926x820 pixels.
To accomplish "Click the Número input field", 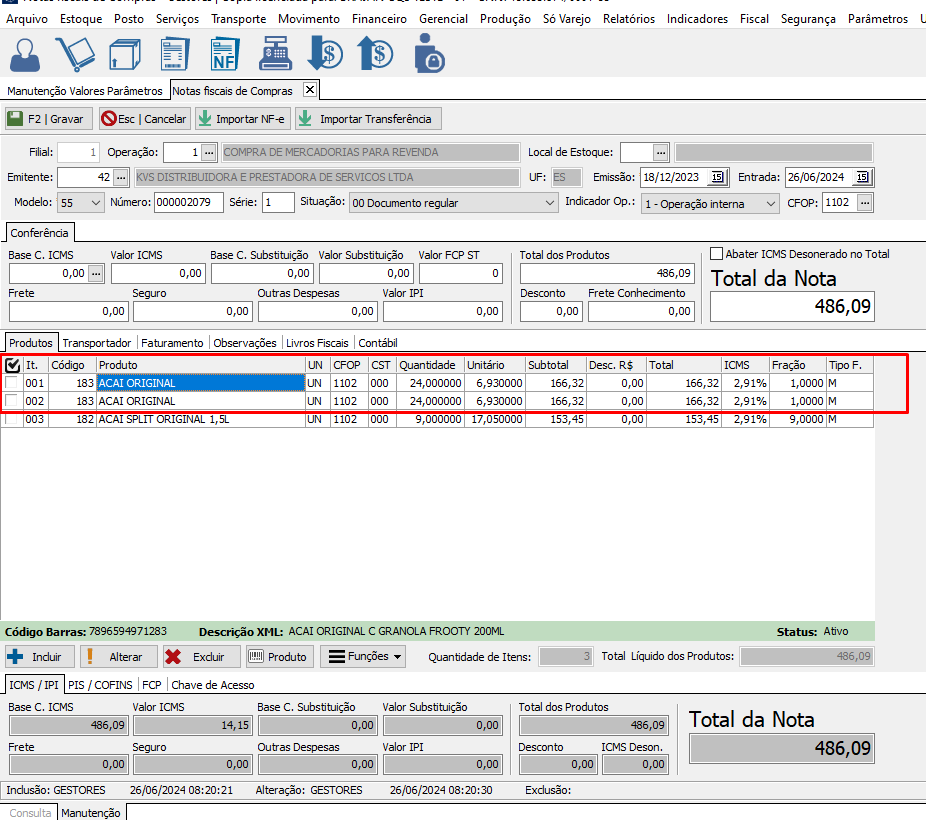I will click(188, 203).
